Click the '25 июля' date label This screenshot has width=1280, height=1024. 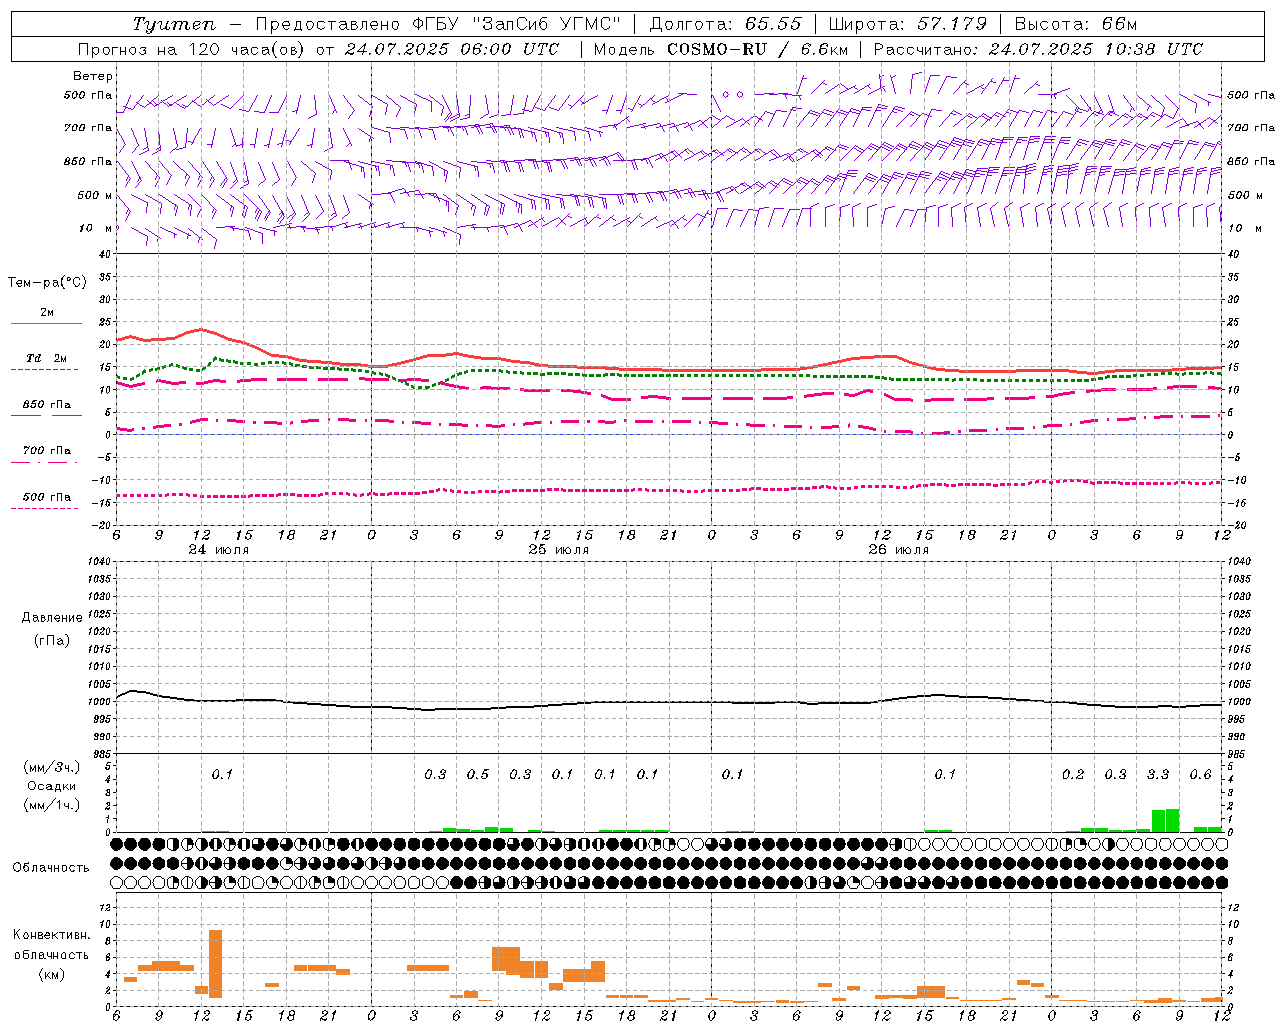[559, 550]
